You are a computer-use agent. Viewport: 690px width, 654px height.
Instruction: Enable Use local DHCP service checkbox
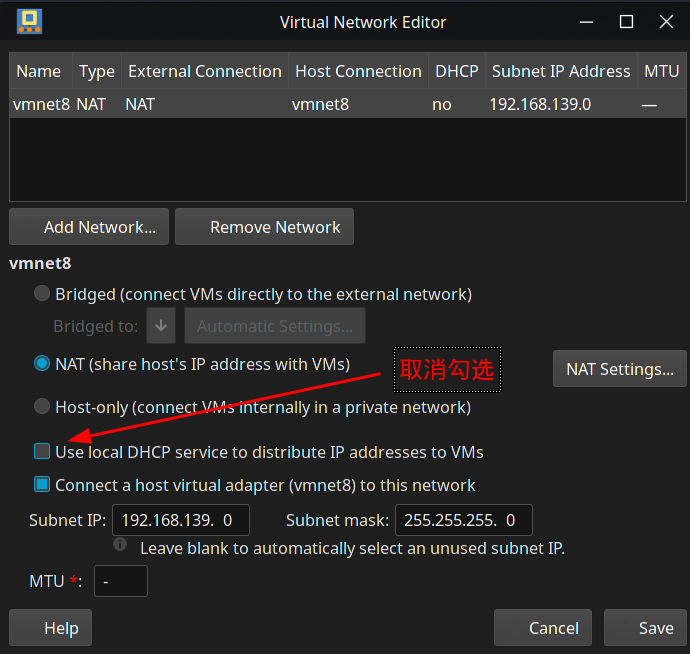coord(42,452)
